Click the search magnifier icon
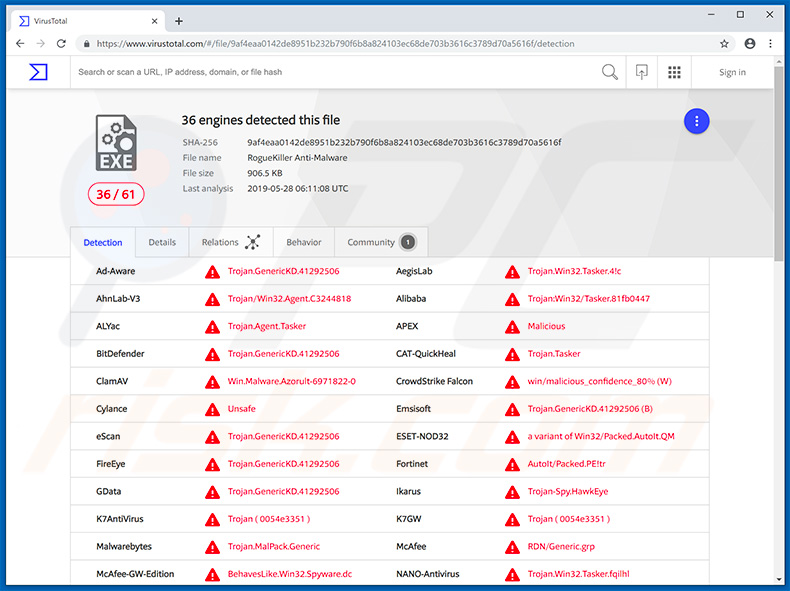The image size is (790, 591). (x=610, y=72)
